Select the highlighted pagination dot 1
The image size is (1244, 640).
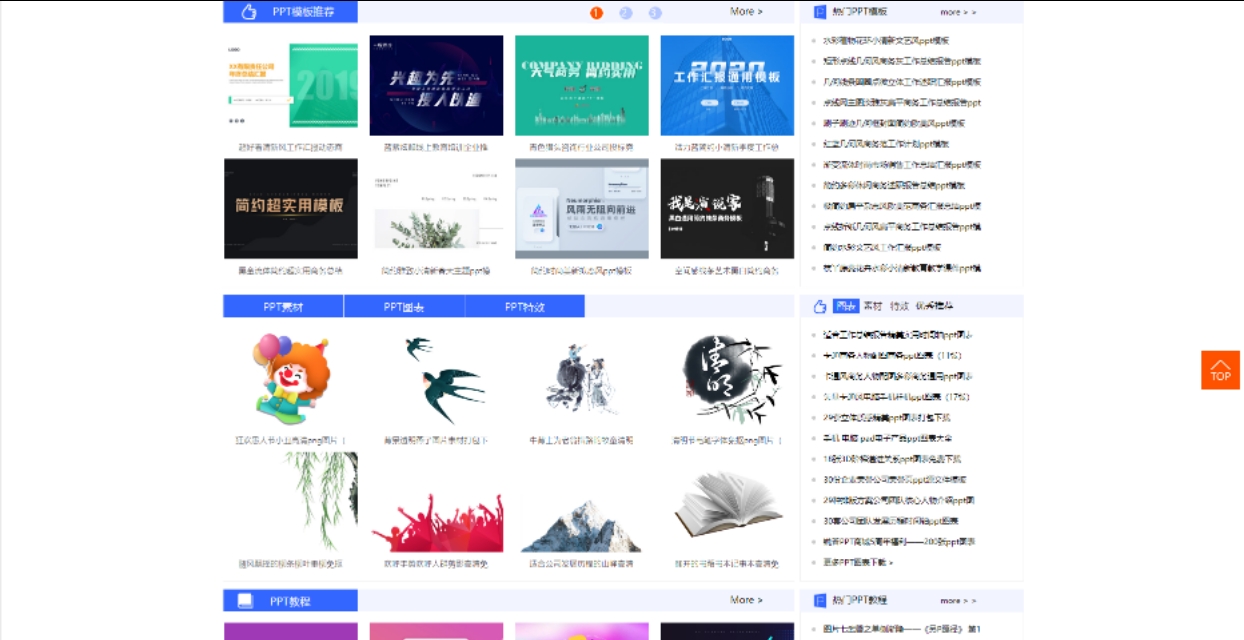point(596,12)
